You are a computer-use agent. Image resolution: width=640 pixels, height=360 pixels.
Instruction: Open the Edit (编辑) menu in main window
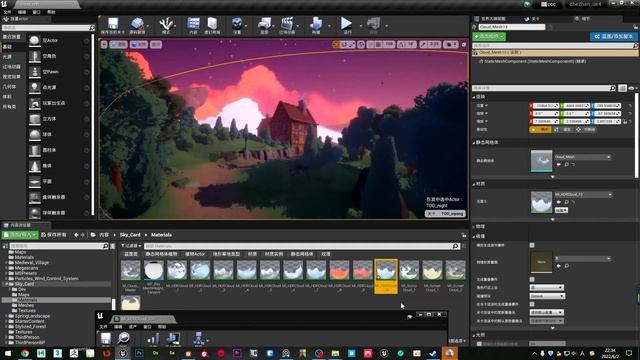[22, 12]
